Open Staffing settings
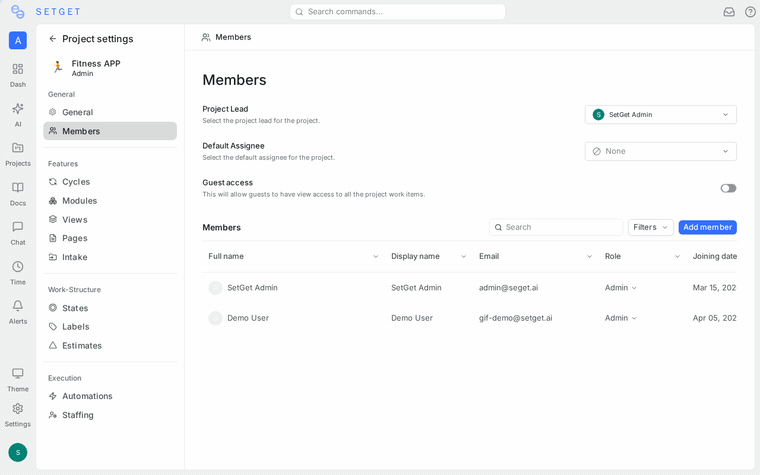The width and height of the screenshot is (760, 475). (x=110, y=415)
